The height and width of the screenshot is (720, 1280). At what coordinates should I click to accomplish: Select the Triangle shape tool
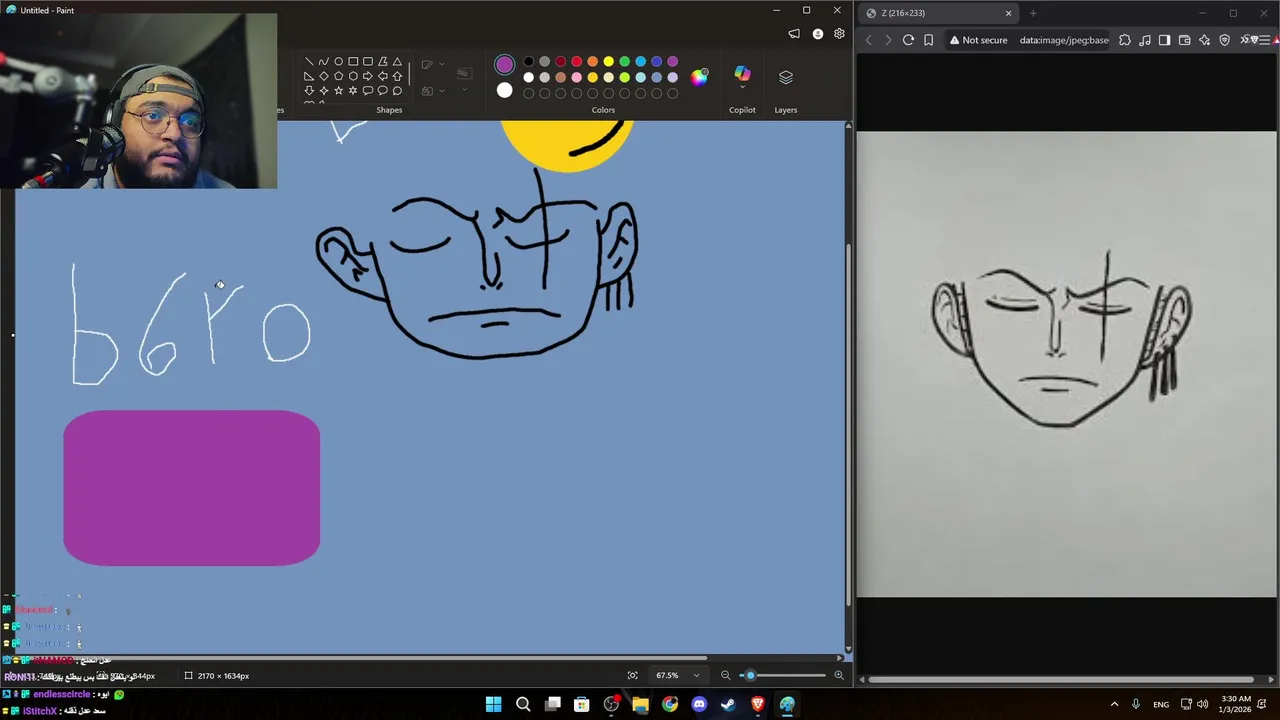397,61
